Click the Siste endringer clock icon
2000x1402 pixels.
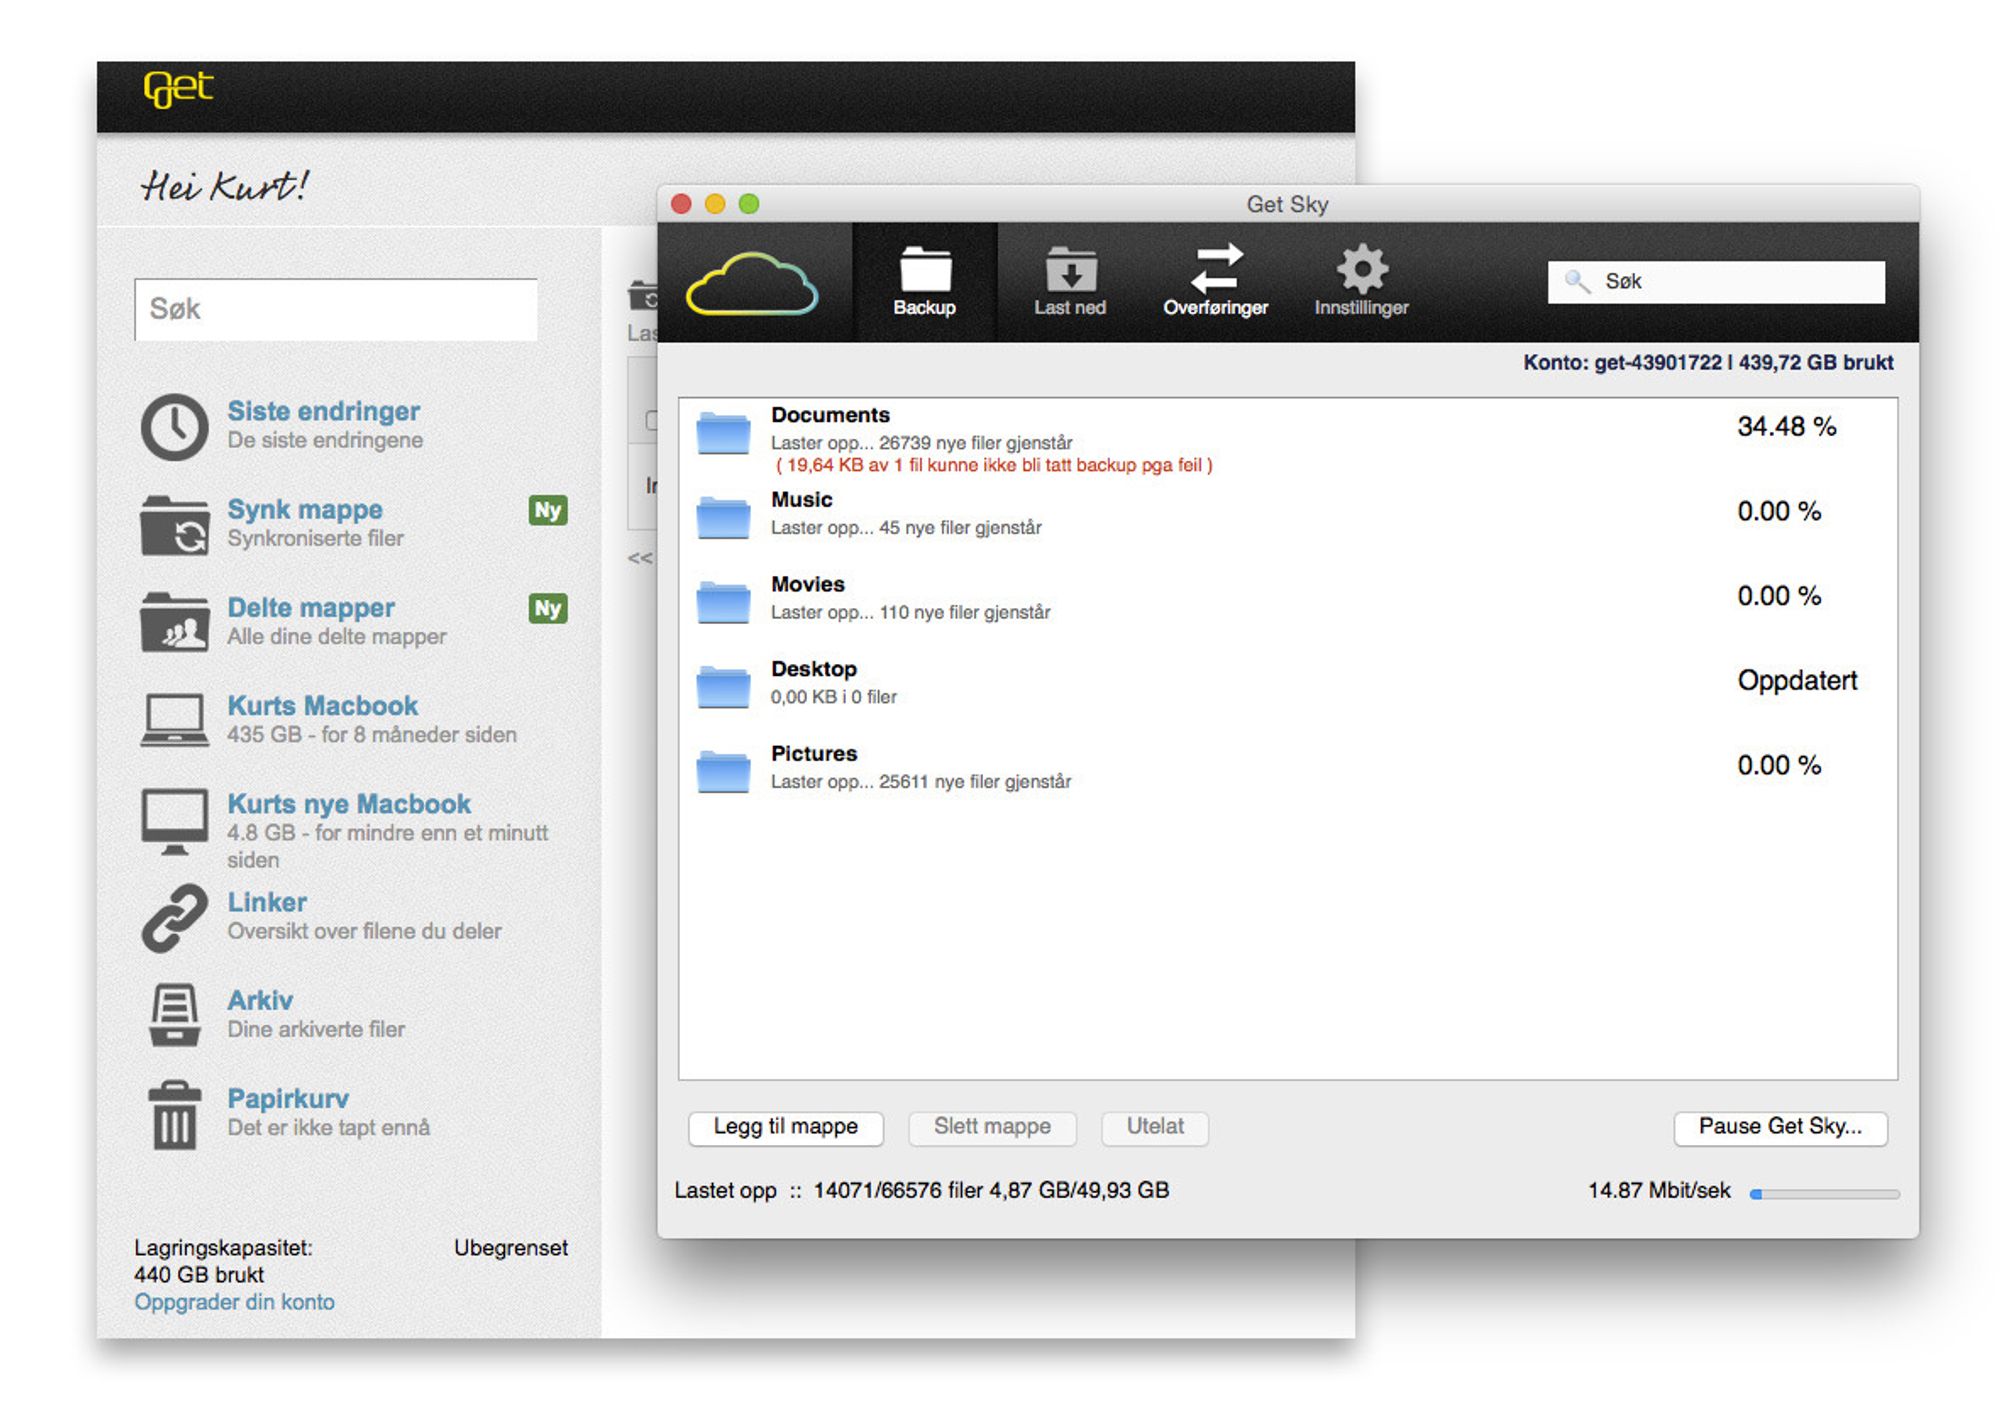click(x=175, y=427)
